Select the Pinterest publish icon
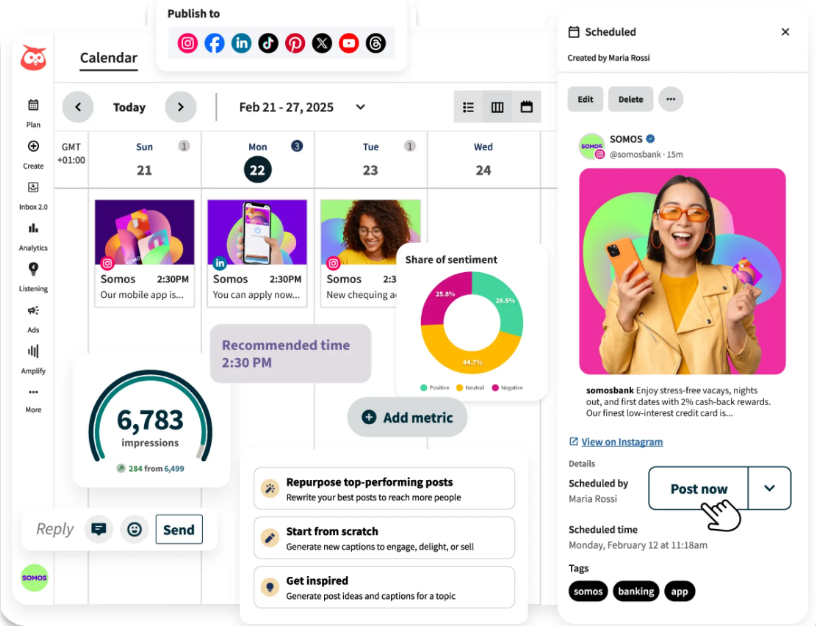816x626 pixels. coord(295,43)
